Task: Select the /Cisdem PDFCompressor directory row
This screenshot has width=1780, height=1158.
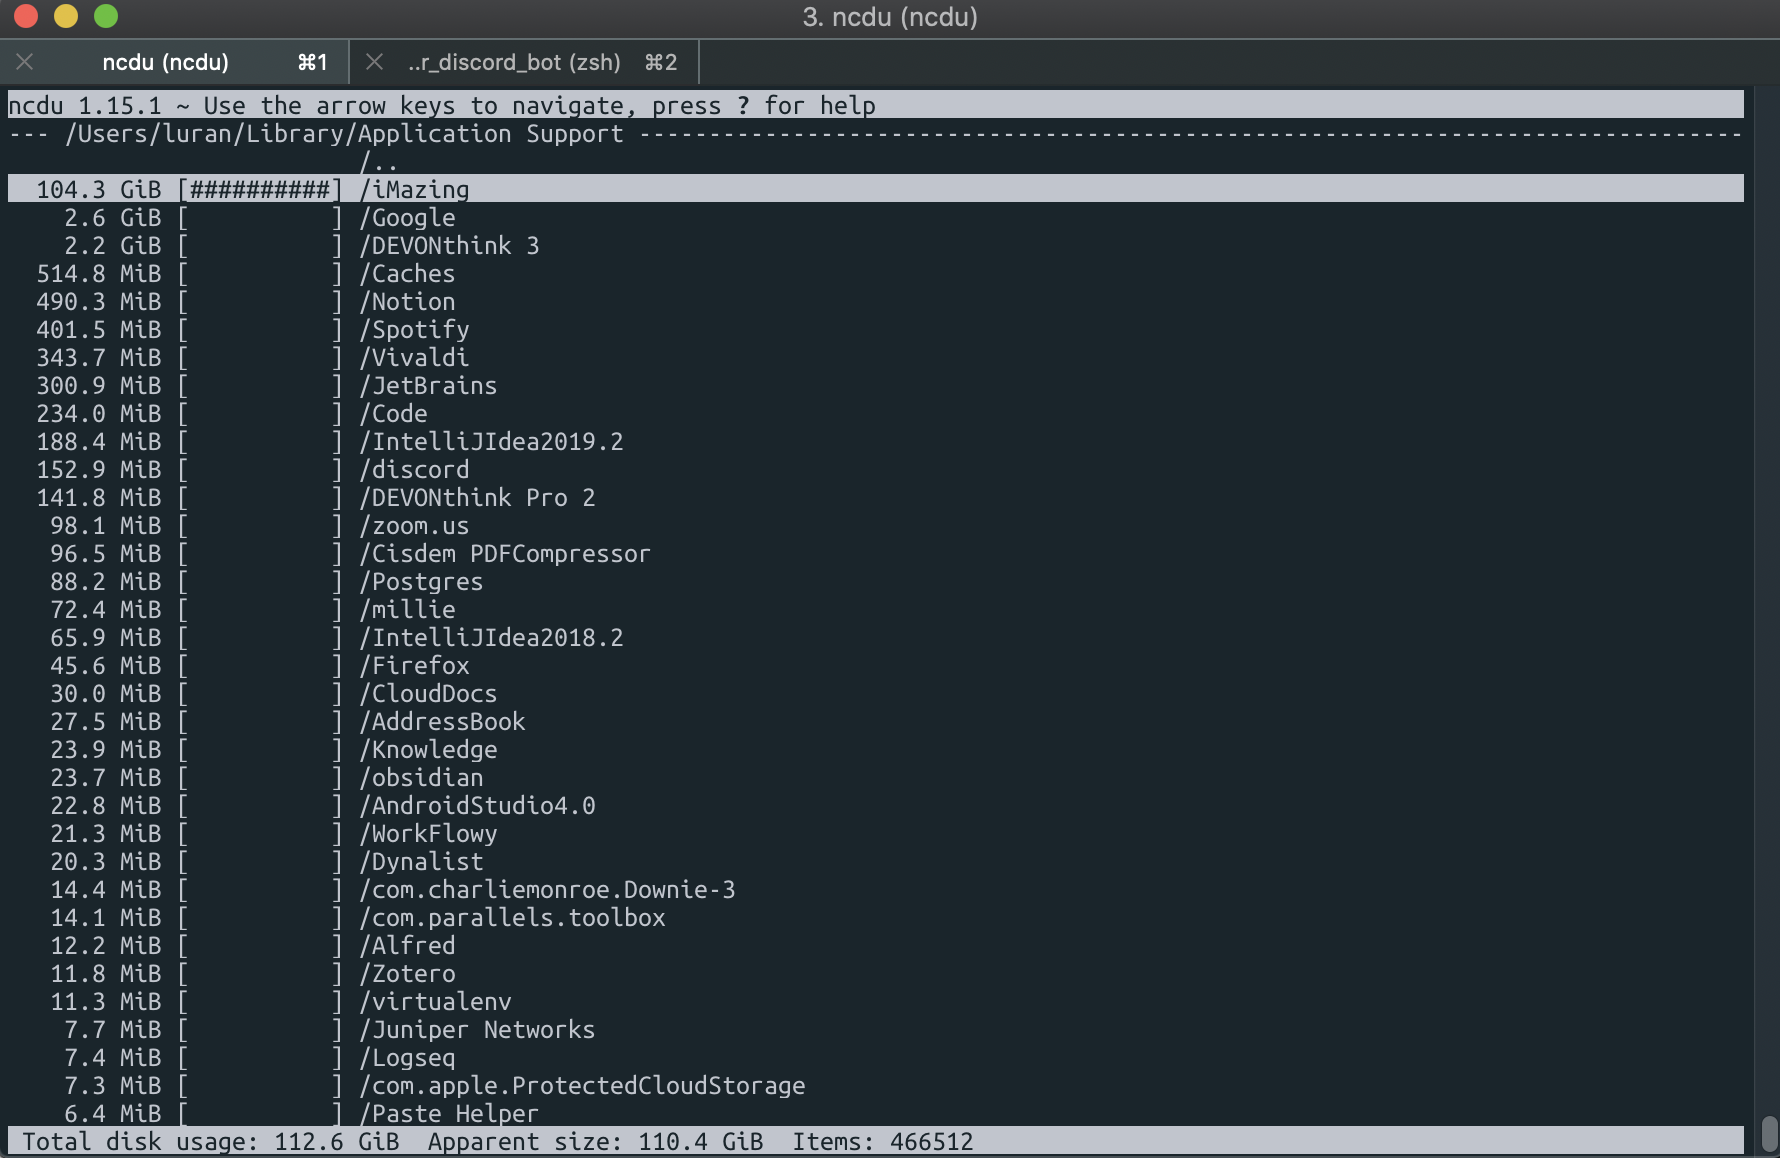Action: pos(876,553)
